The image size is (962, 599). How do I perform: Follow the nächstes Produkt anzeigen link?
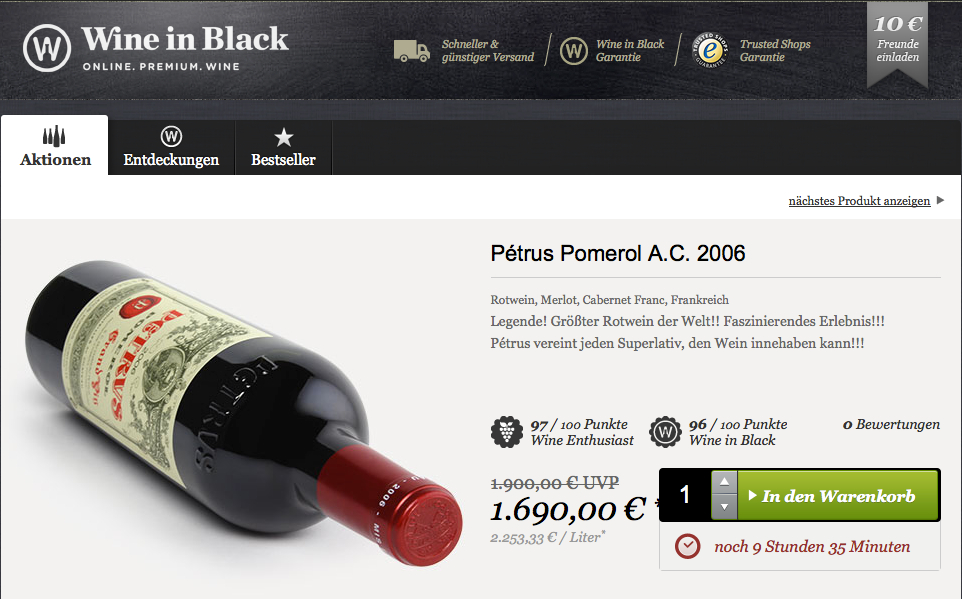tap(859, 201)
